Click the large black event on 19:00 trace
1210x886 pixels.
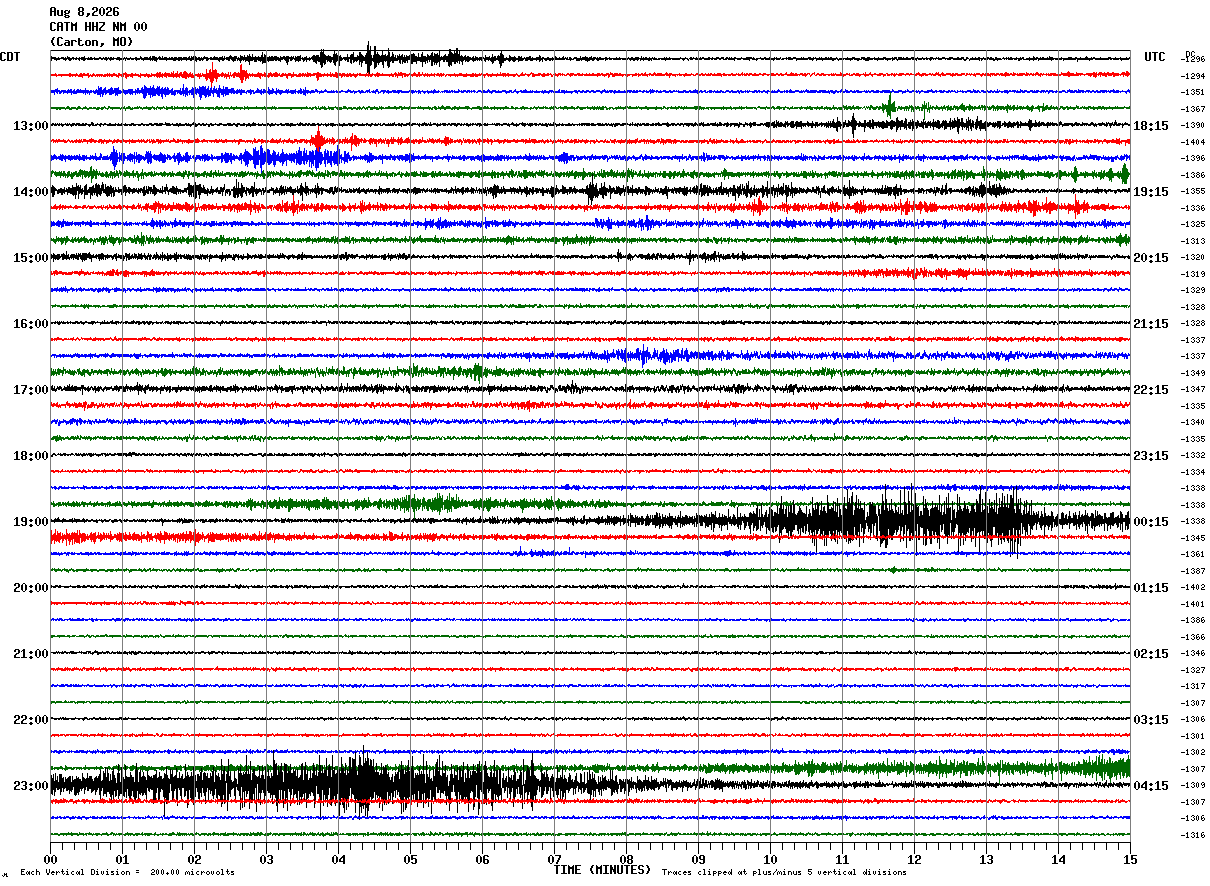point(890,520)
